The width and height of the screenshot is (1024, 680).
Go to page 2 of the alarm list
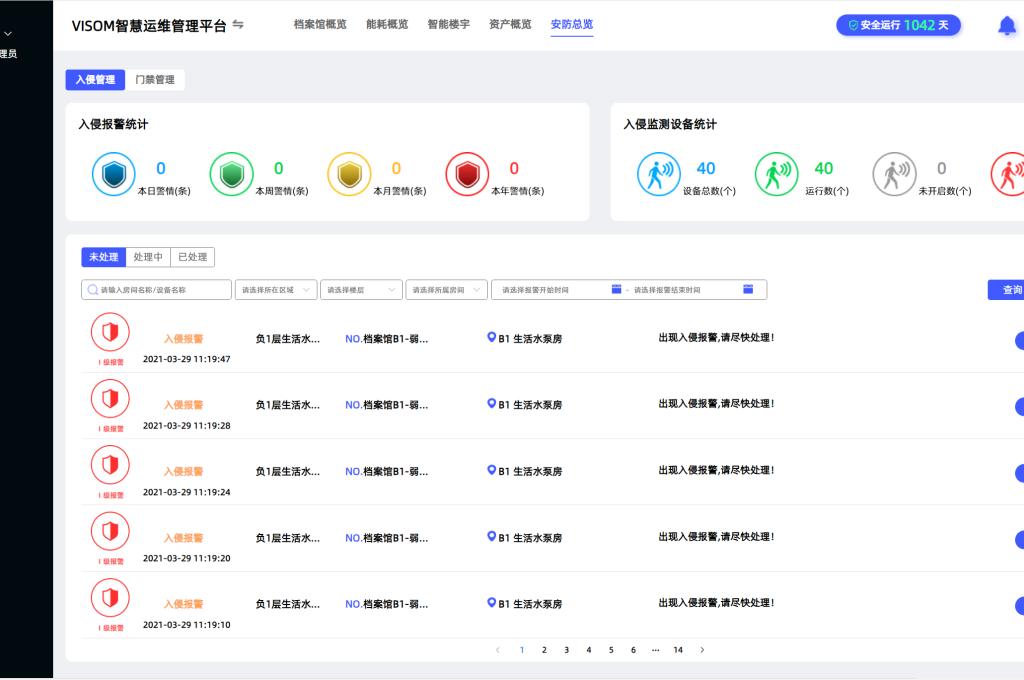pos(544,649)
